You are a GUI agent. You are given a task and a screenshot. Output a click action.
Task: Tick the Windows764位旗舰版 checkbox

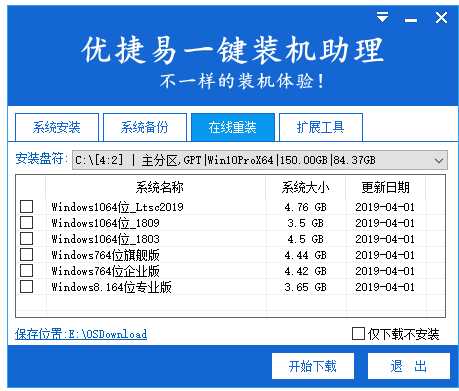tap(27, 254)
